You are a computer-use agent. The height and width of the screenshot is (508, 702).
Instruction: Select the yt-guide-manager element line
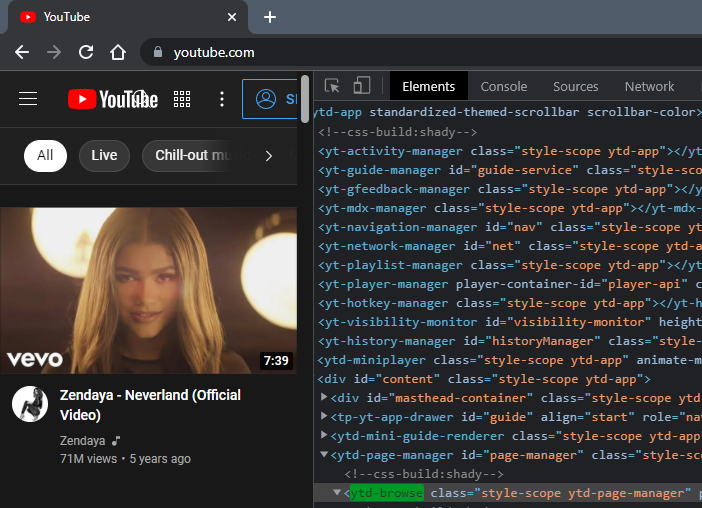508,170
